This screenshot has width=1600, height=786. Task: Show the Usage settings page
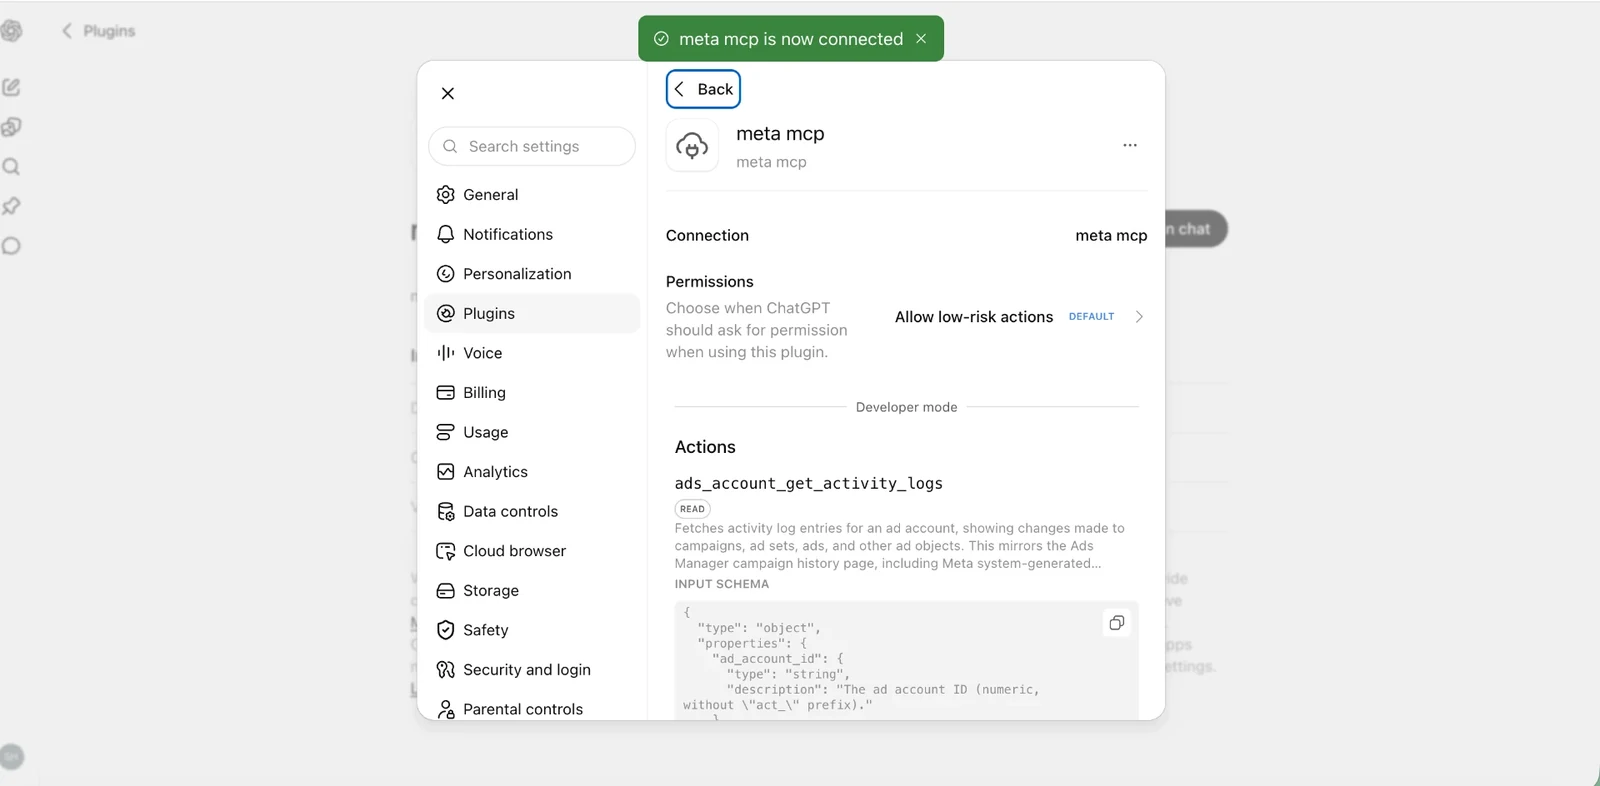(x=532, y=432)
